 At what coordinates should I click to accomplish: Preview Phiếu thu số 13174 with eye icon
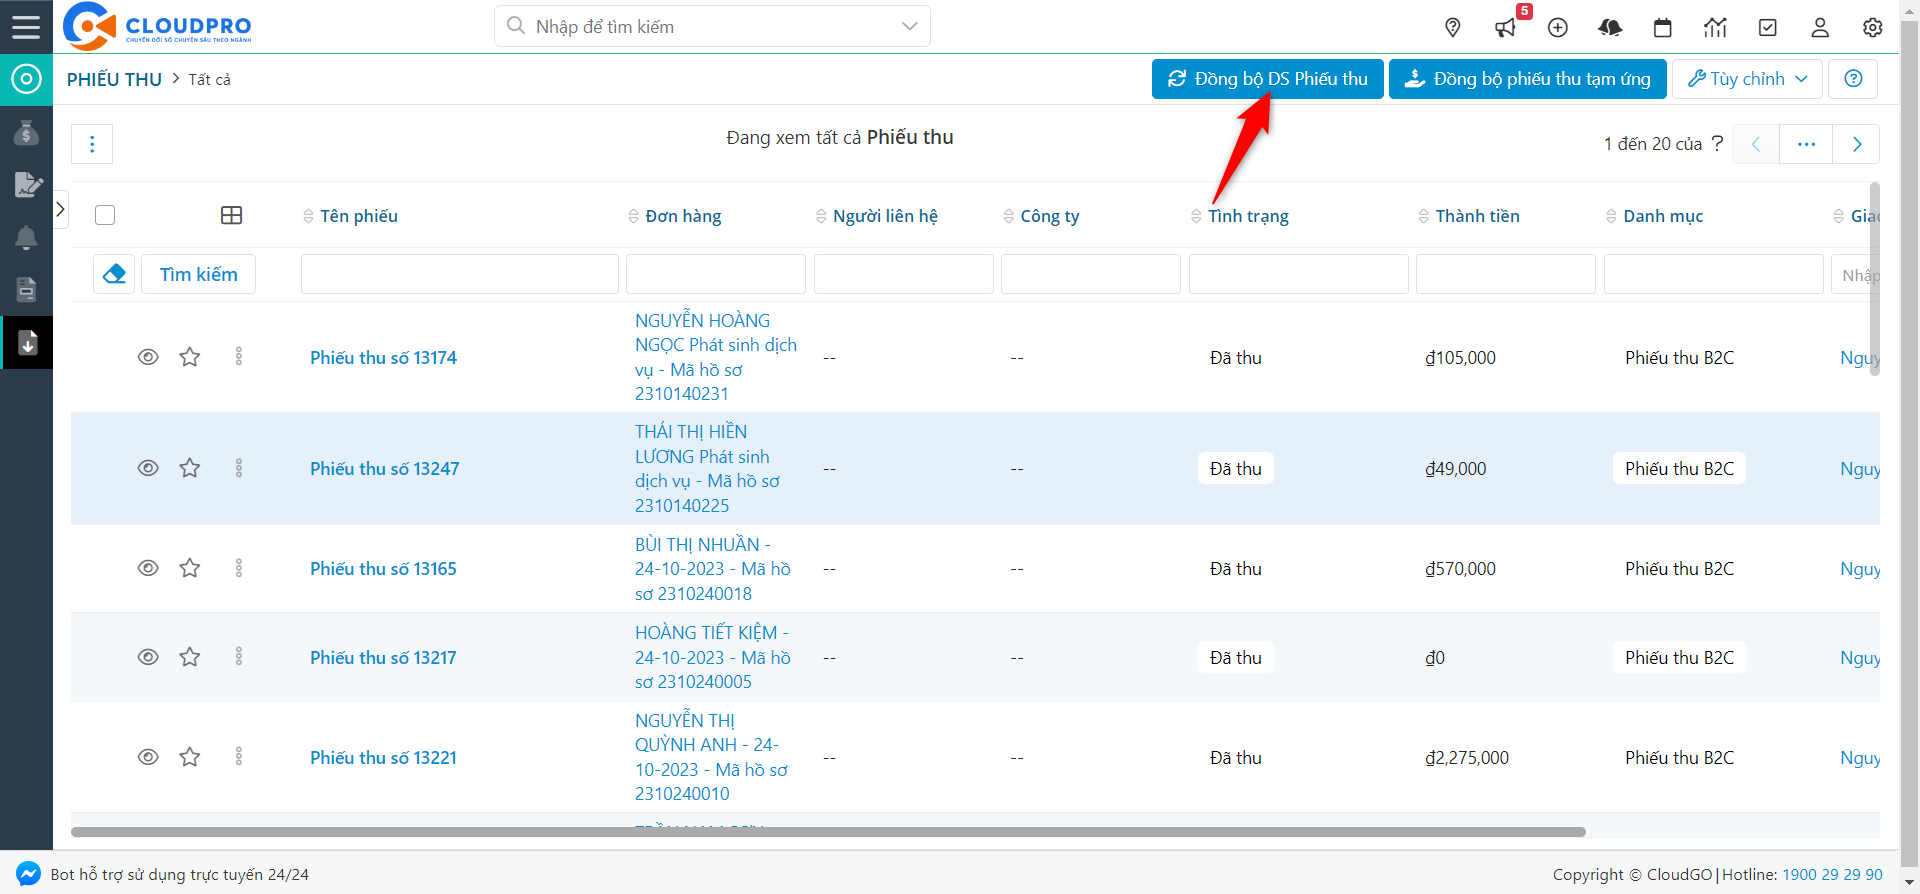click(148, 357)
